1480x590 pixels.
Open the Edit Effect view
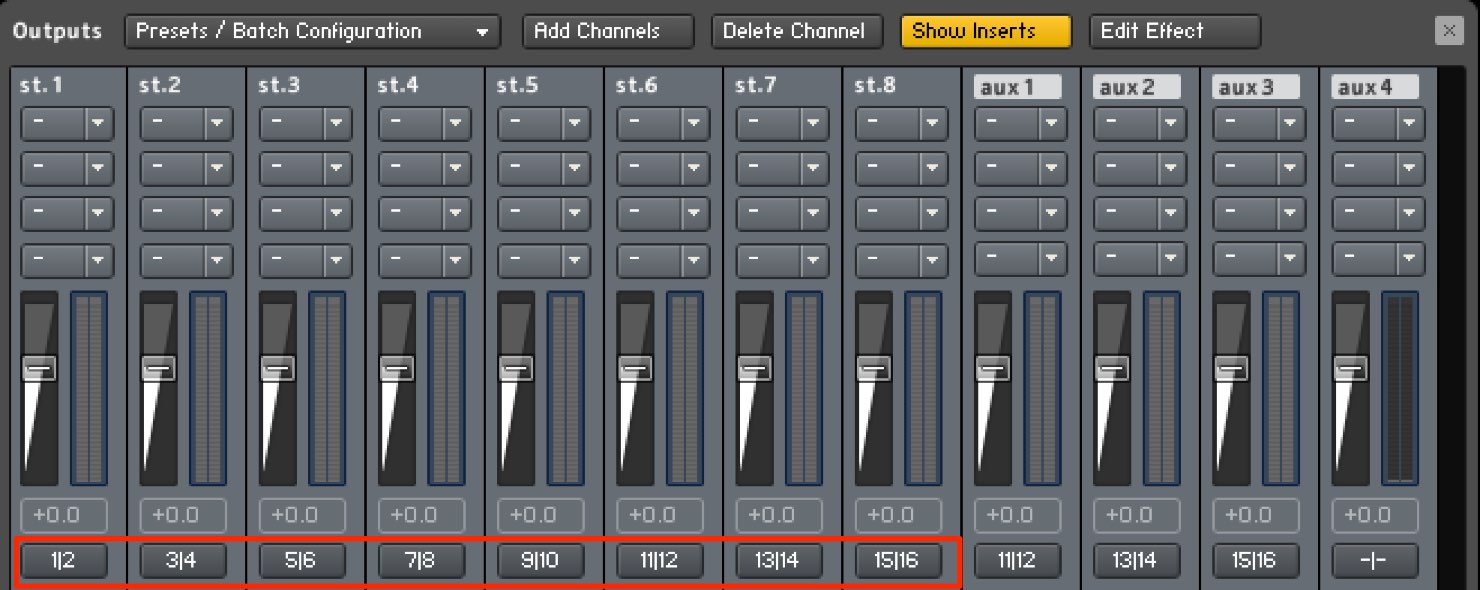tap(1175, 31)
